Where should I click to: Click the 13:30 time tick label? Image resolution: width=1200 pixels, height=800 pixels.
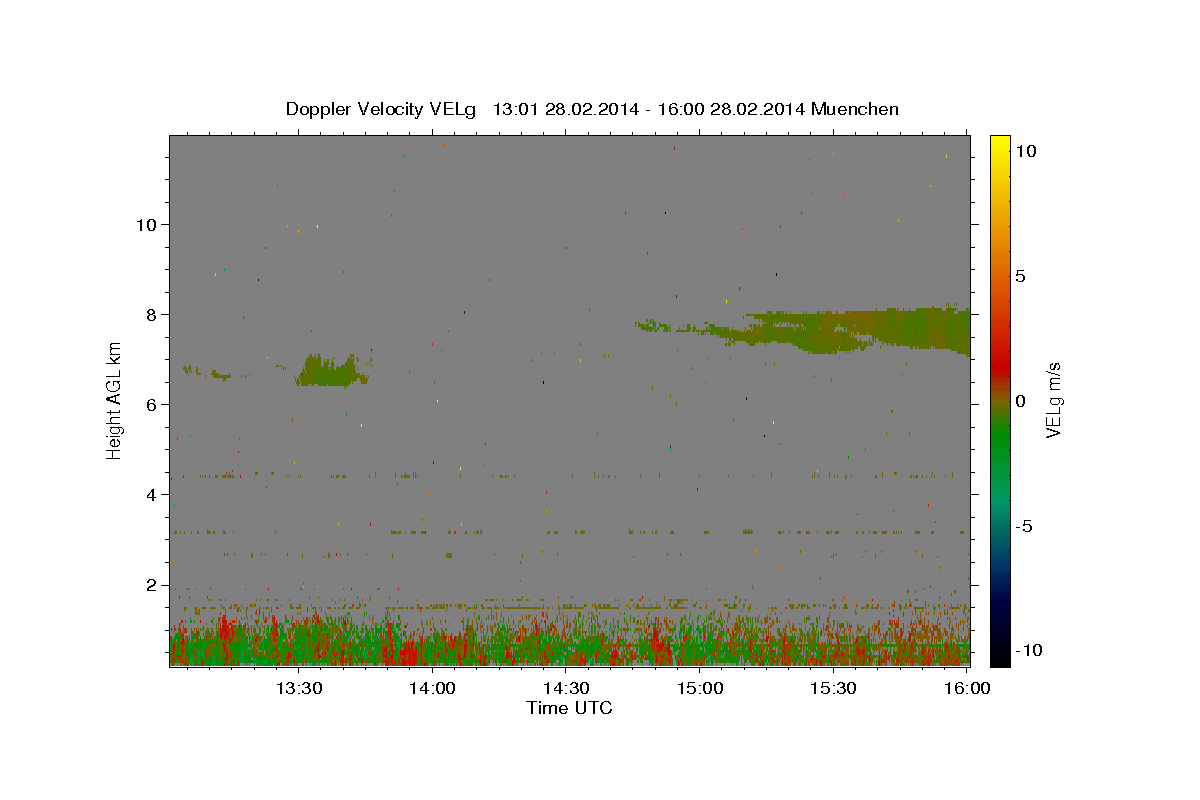tap(299, 688)
